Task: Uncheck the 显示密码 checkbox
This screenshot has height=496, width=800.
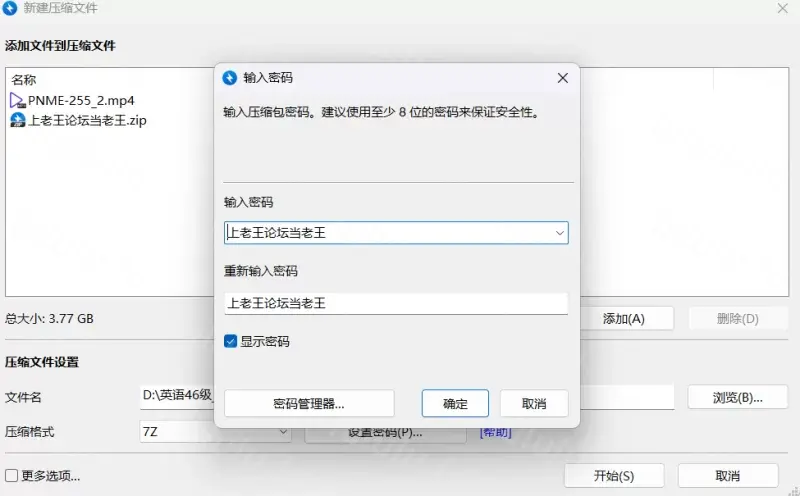Action: 230,341
